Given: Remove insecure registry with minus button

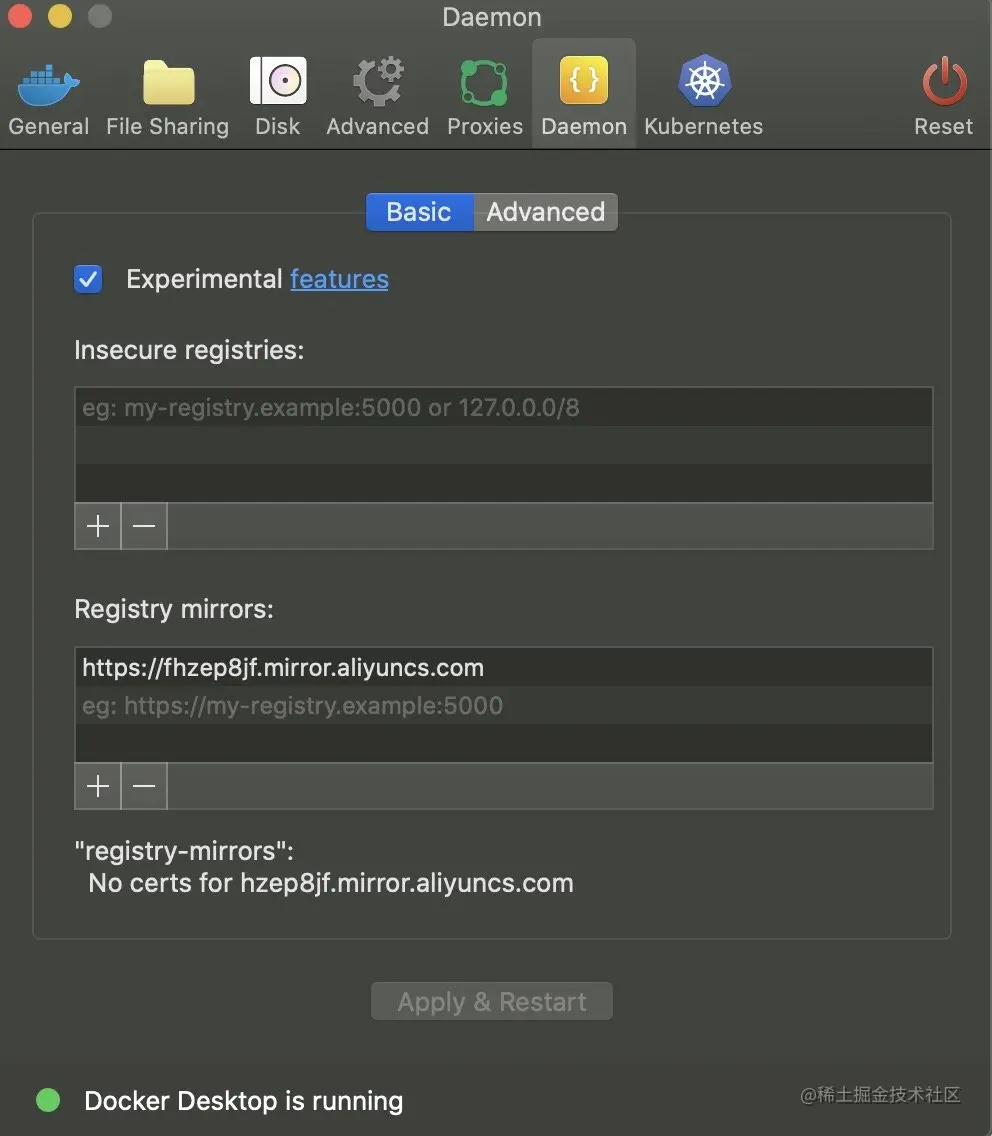Looking at the screenshot, I should 144,526.
